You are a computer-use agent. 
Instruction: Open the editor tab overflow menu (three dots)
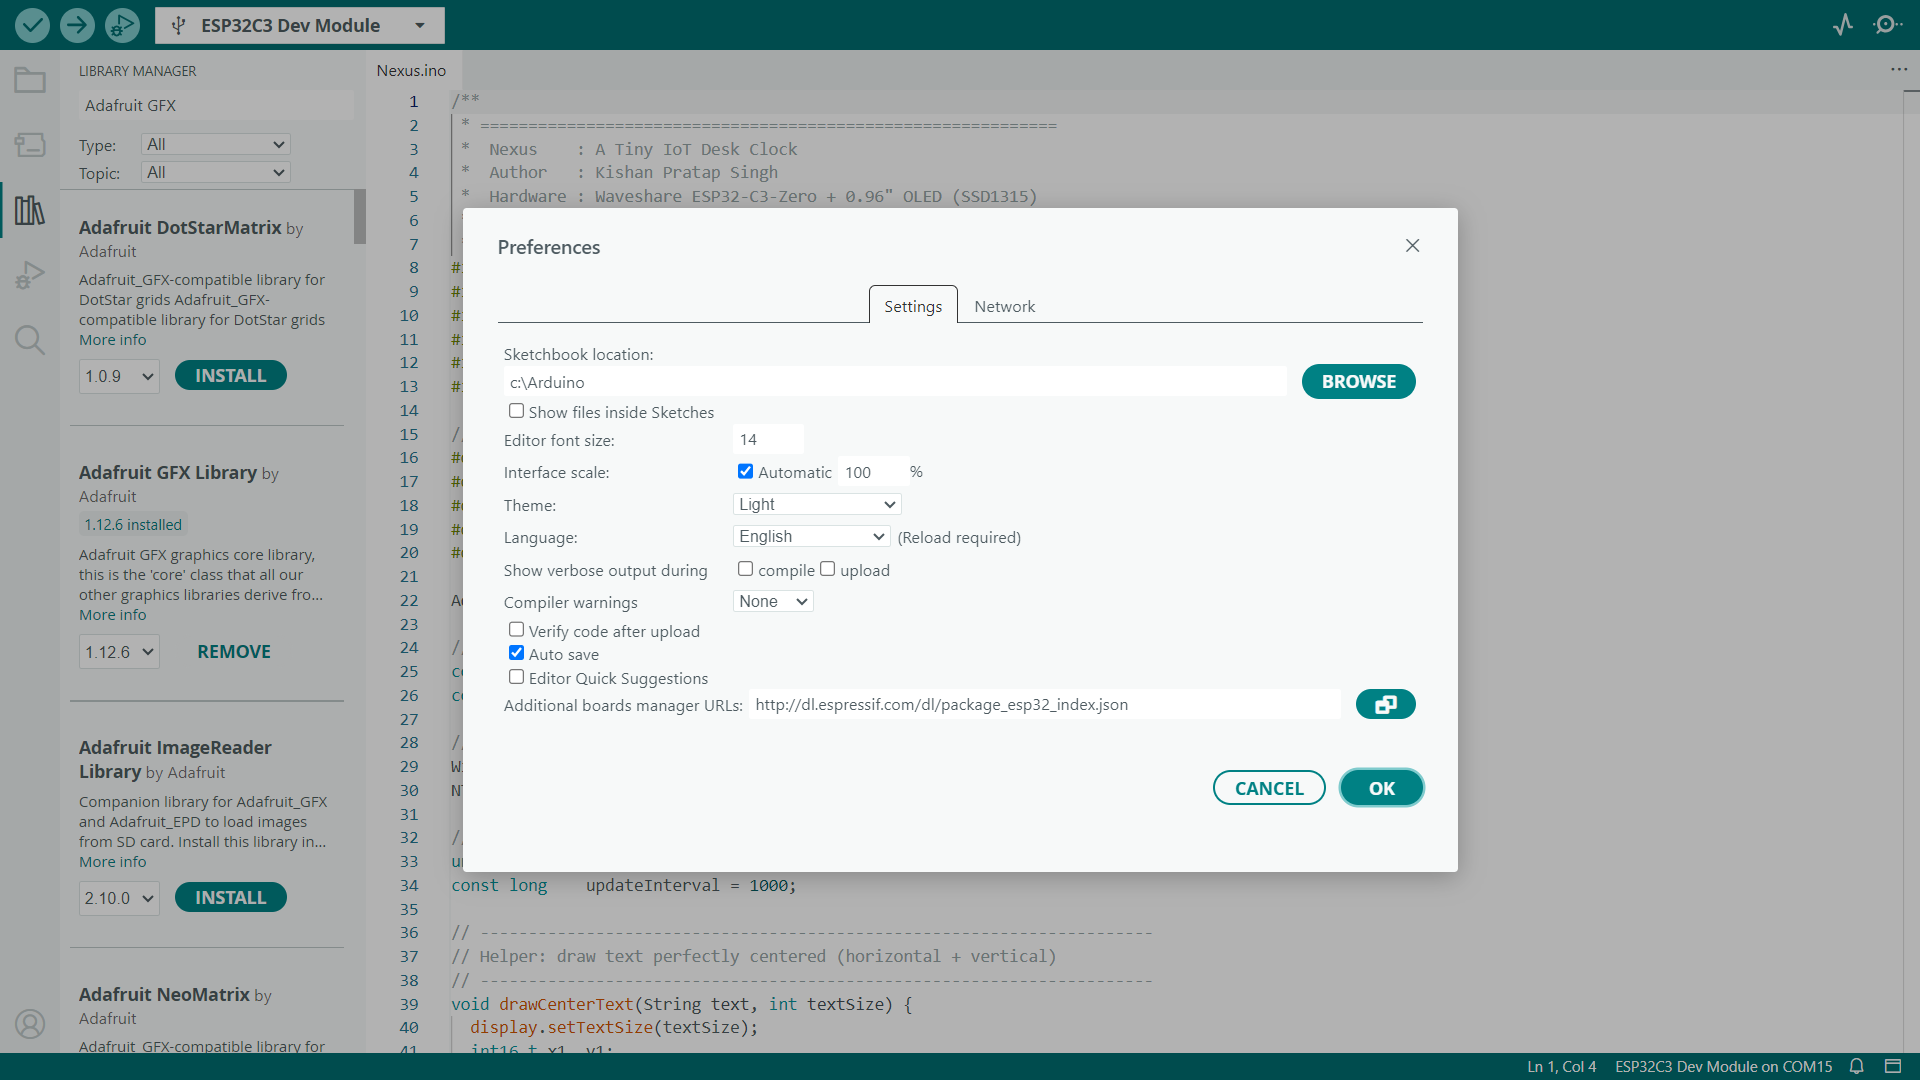(1899, 69)
